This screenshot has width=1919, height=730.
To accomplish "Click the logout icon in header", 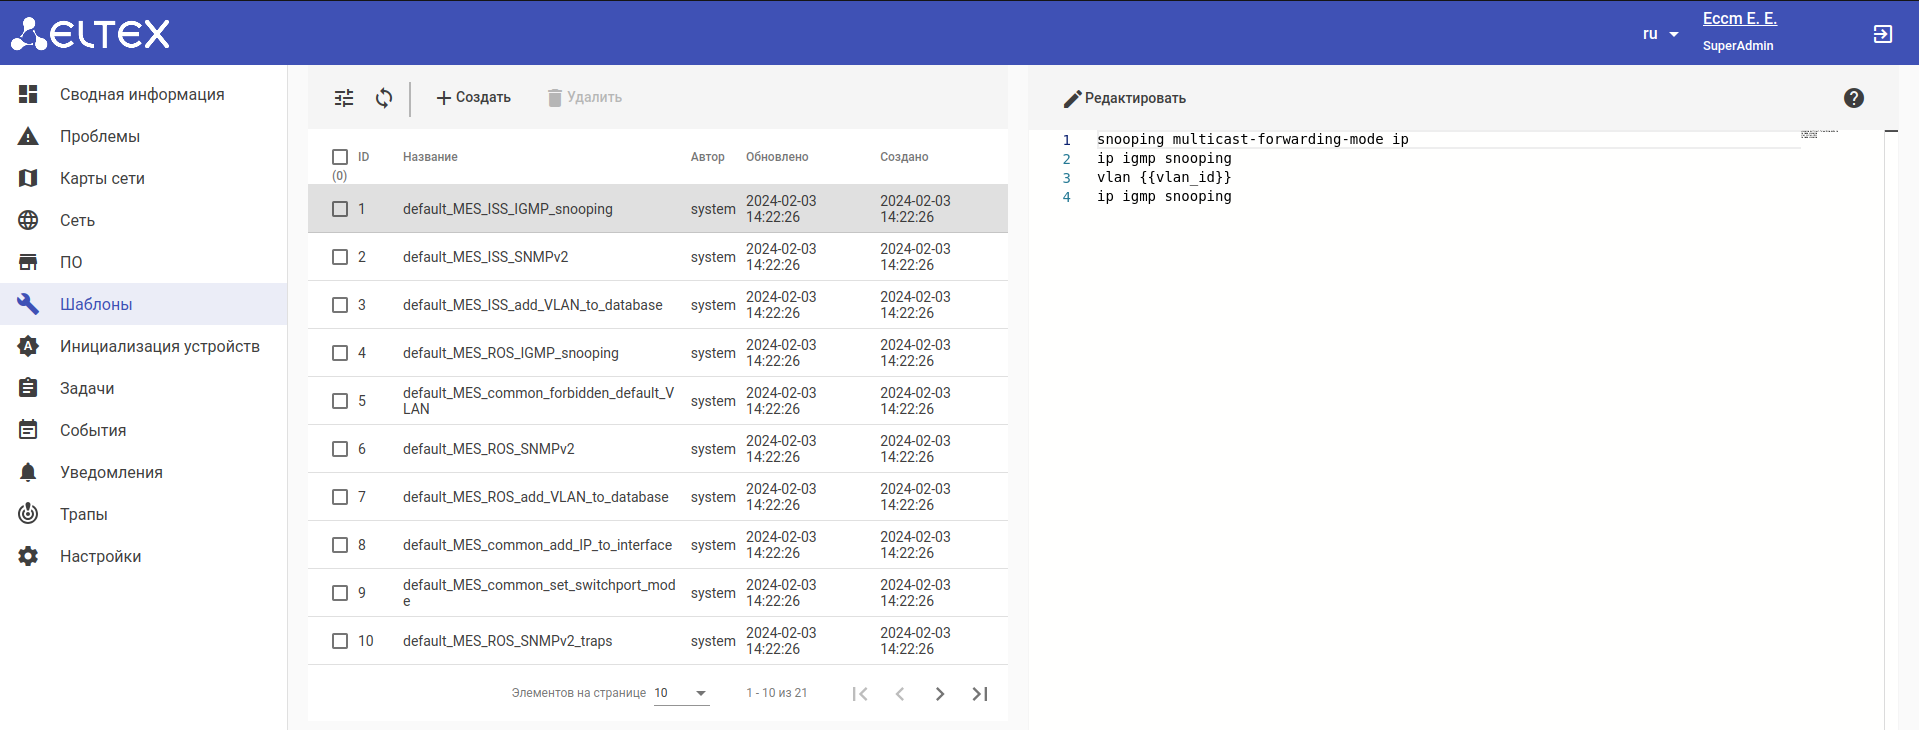I will [x=1882, y=34].
